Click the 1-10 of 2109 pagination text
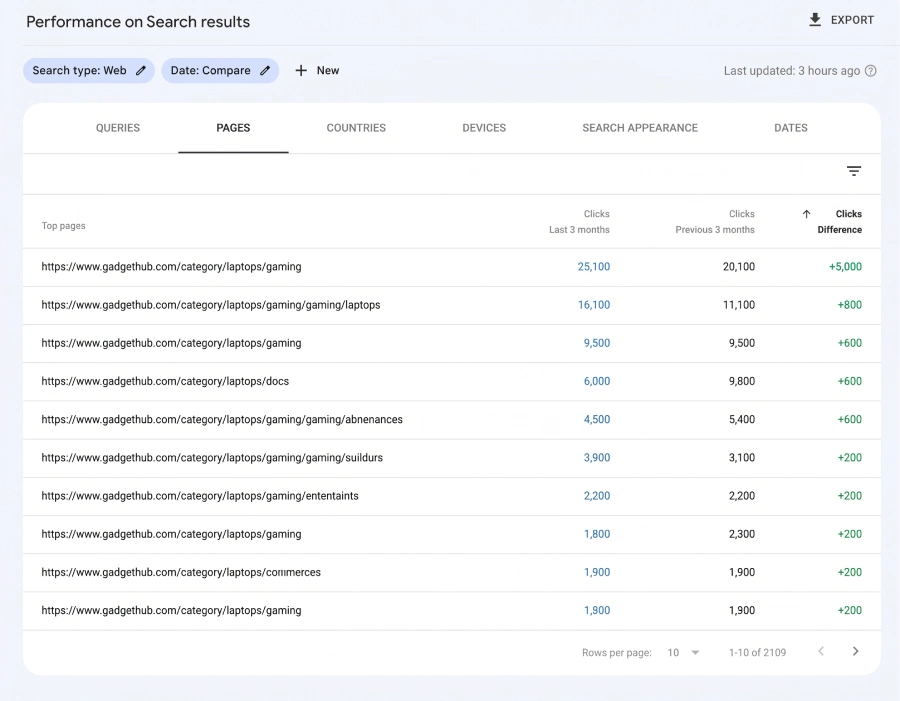 (x=757, y=652)
